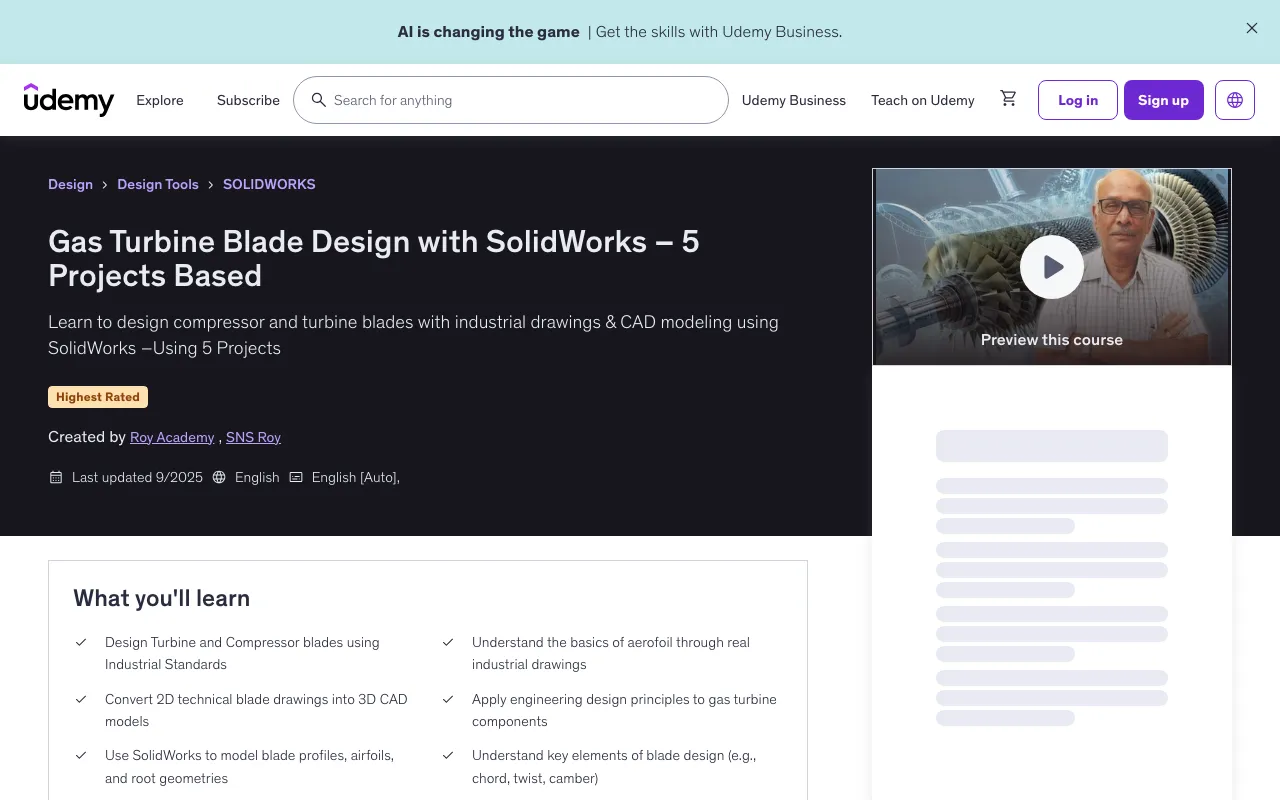Open Teach on Udemy

pyautogui.click(x=922, y=100)
